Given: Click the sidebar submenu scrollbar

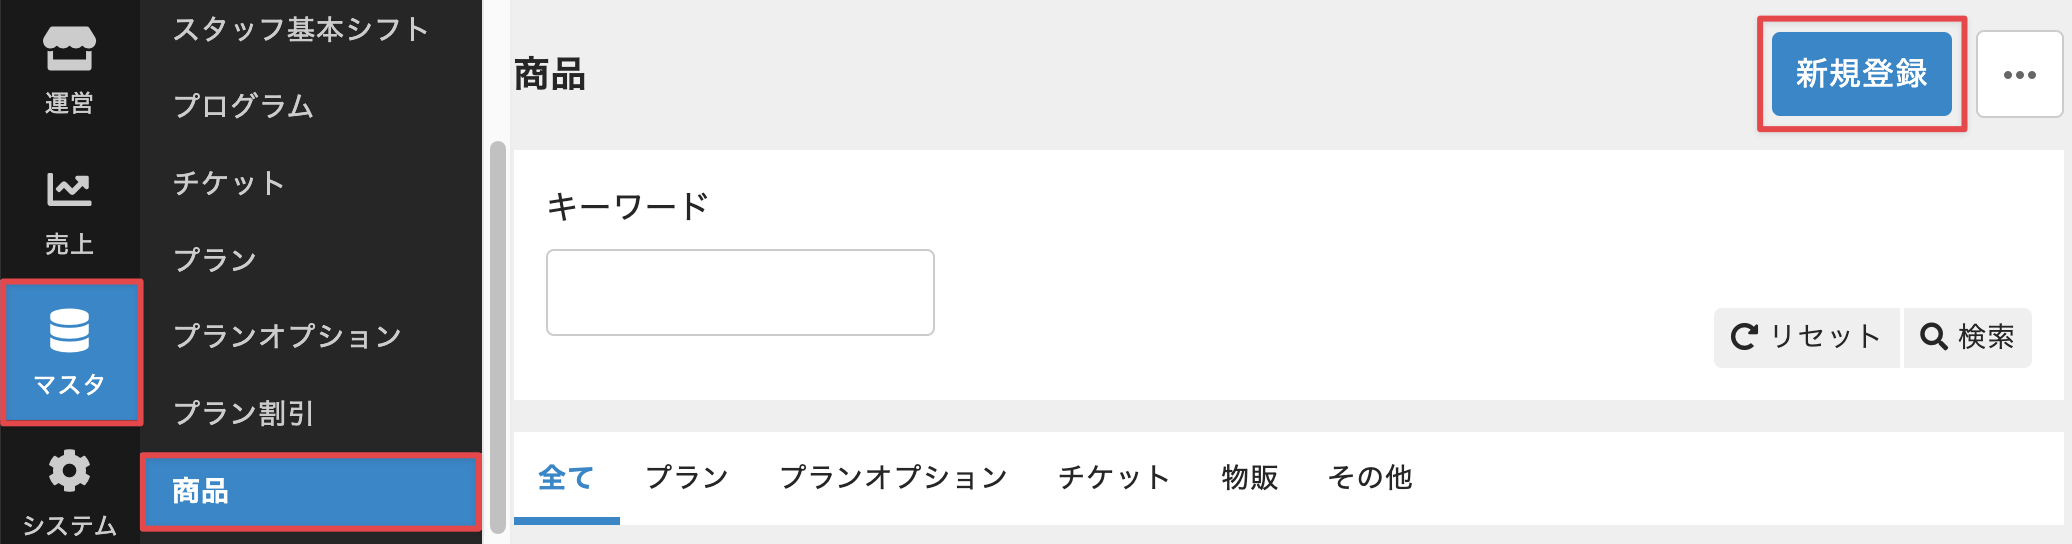Looking at the screenshot, I should 497,335.
